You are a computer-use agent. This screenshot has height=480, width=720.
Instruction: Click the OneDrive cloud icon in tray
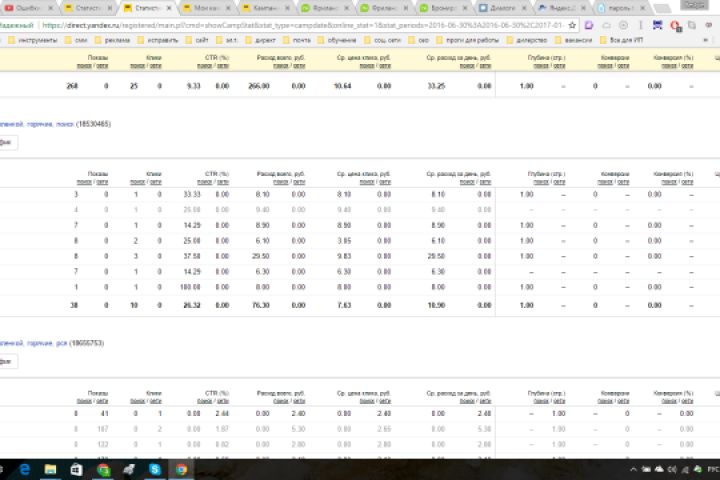659,469
